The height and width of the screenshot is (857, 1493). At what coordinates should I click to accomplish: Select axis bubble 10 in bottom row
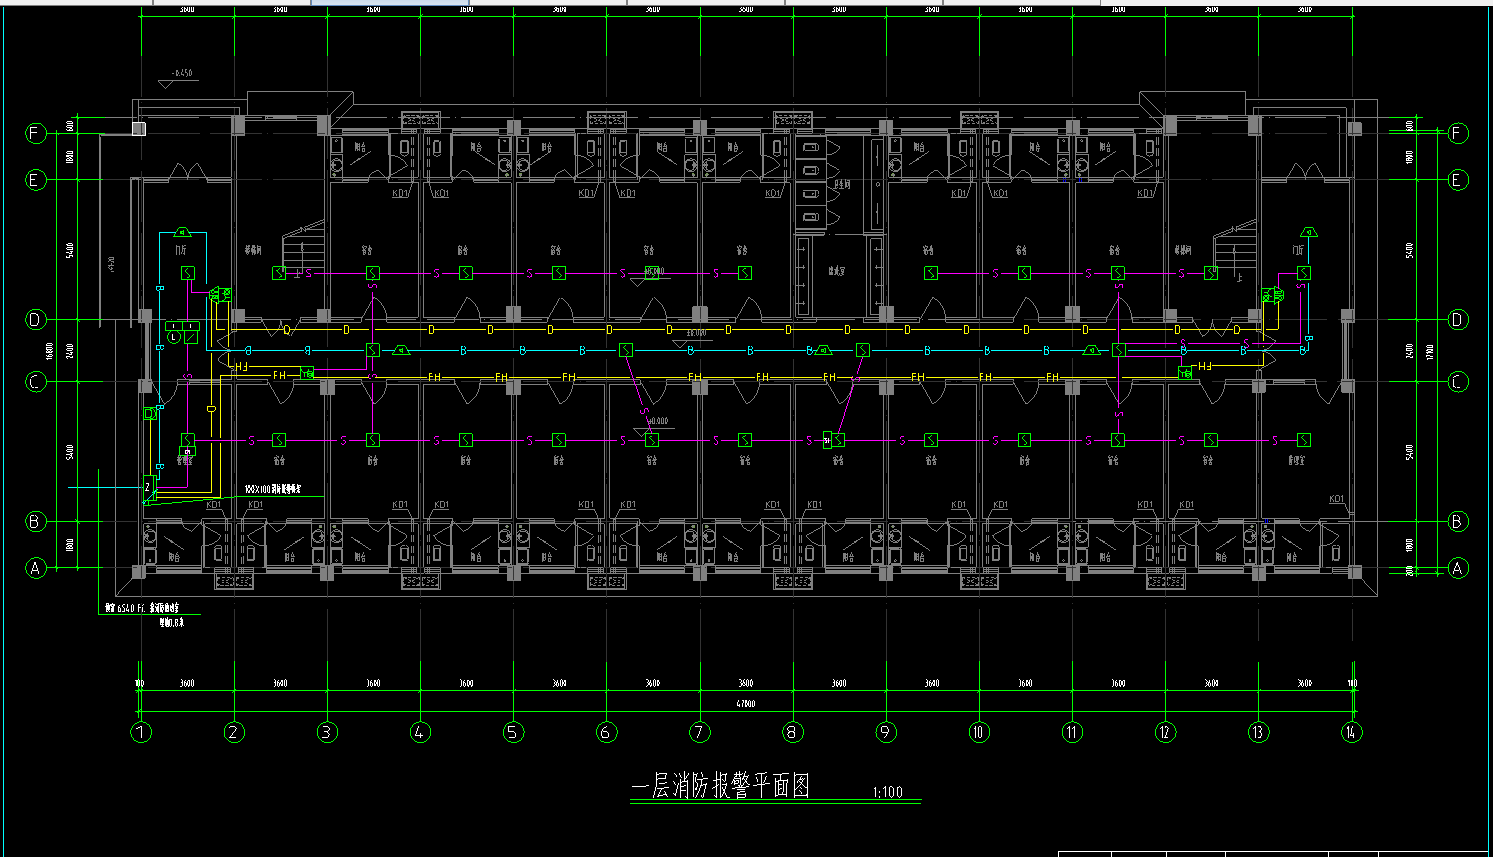tap(979, 732)
